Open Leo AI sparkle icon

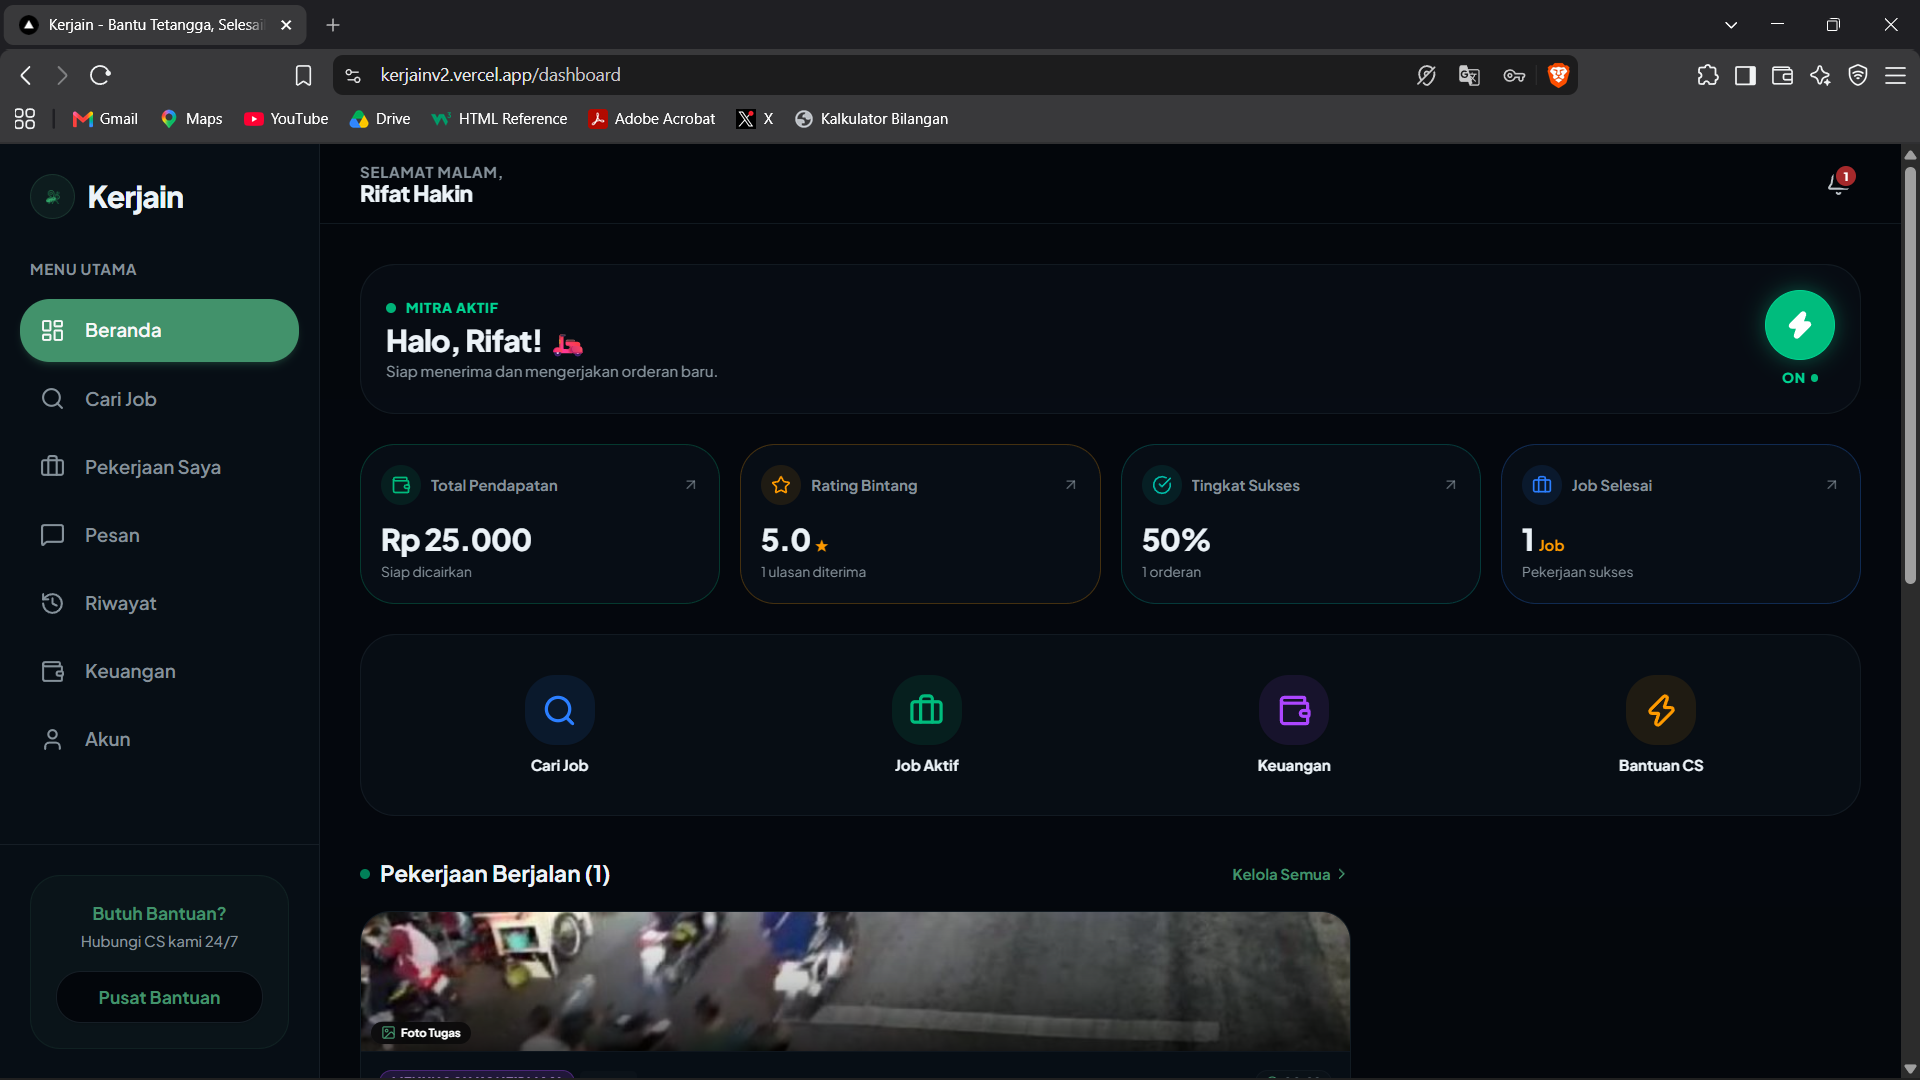coord(1820,75)
